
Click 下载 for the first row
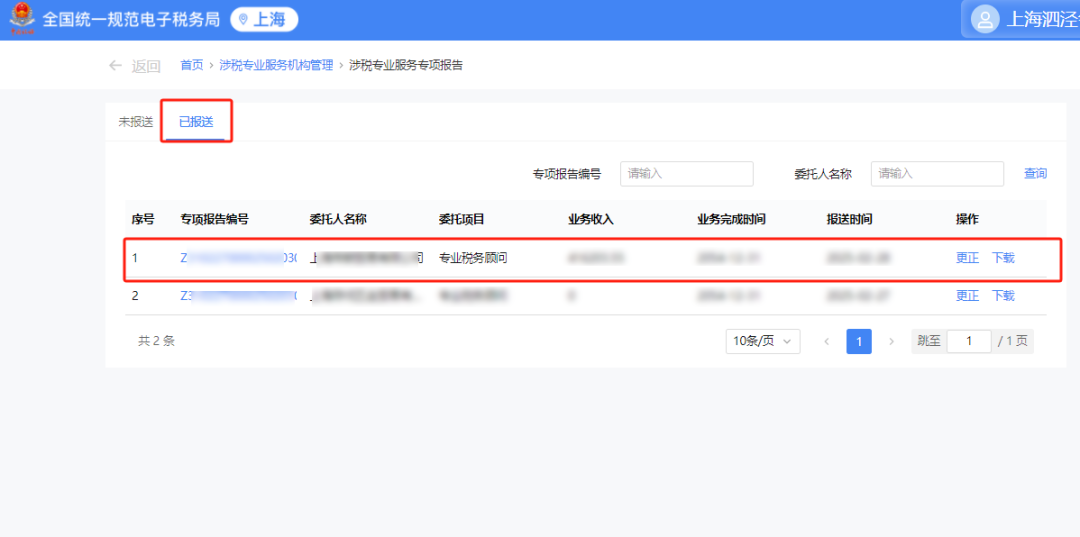1003,258
